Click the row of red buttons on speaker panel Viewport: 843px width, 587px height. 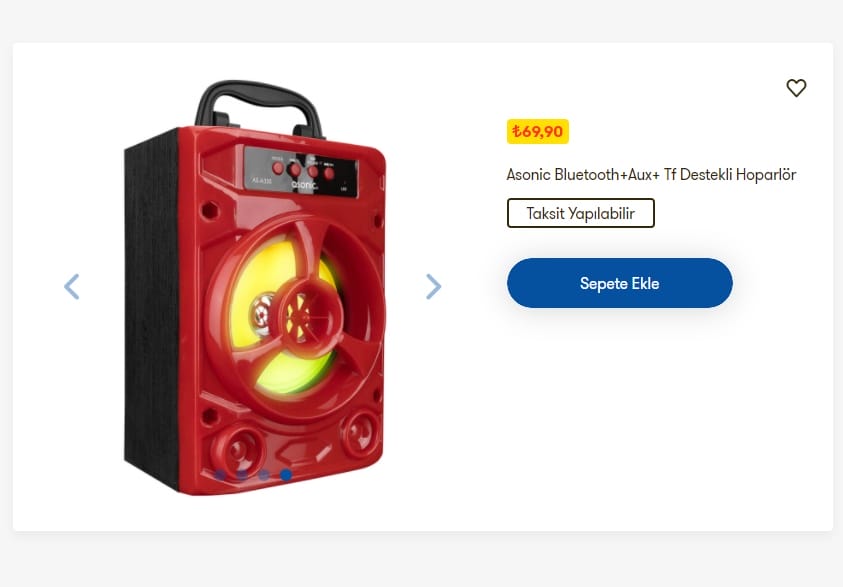point(303,170)
